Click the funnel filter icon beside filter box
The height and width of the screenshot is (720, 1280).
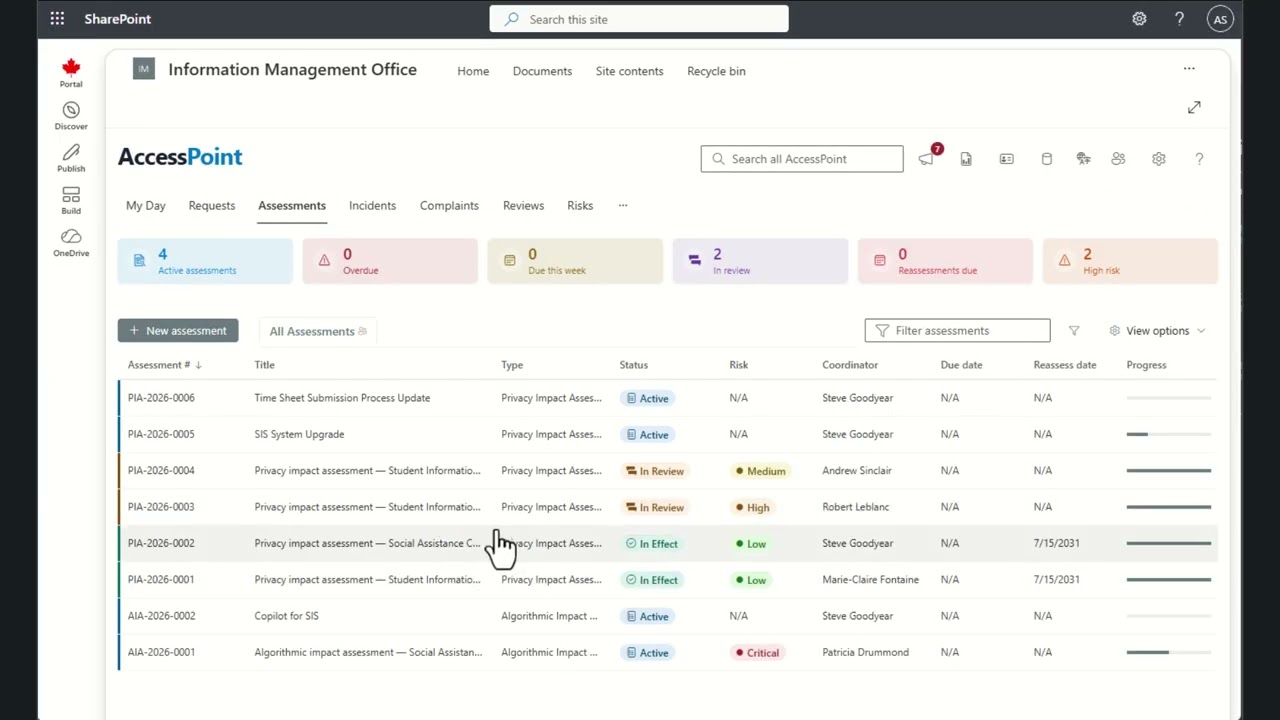(1074, 331)
